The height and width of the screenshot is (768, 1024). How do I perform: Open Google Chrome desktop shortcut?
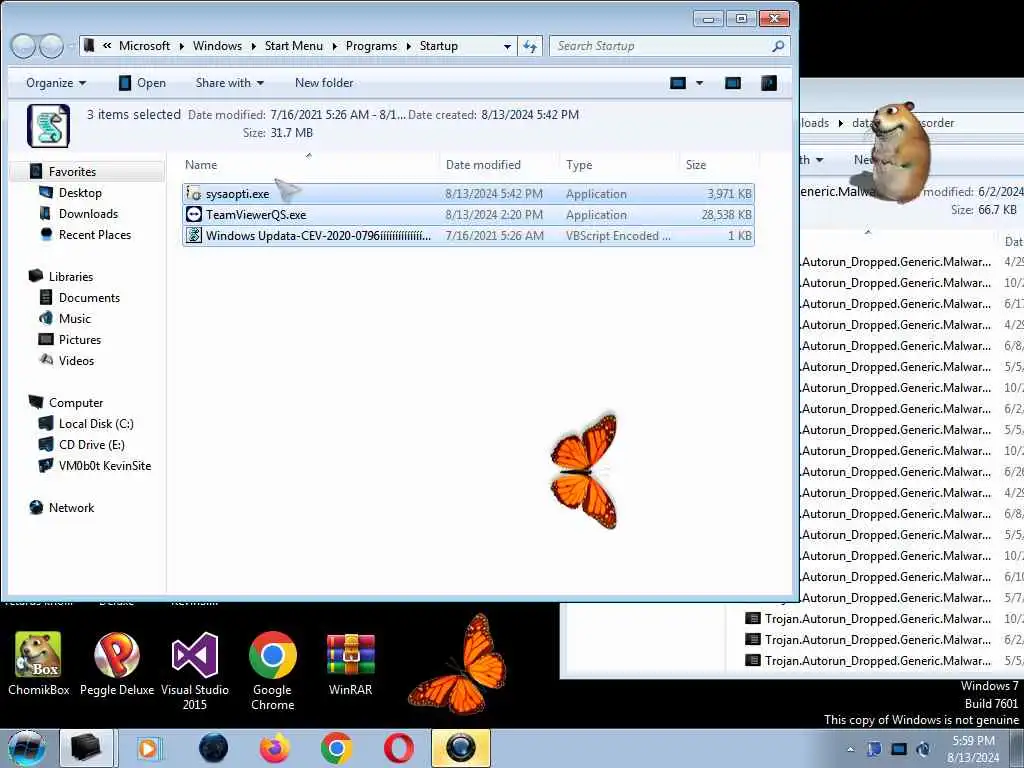tap(272, 671)
